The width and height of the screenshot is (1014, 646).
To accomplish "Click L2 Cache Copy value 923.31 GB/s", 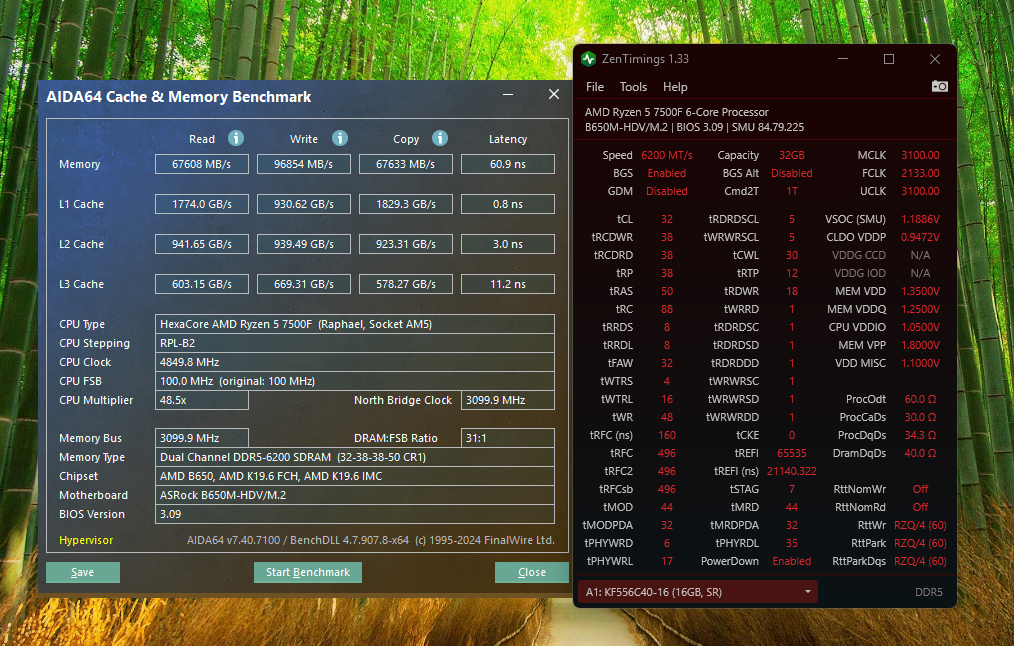I will point(405,244).
